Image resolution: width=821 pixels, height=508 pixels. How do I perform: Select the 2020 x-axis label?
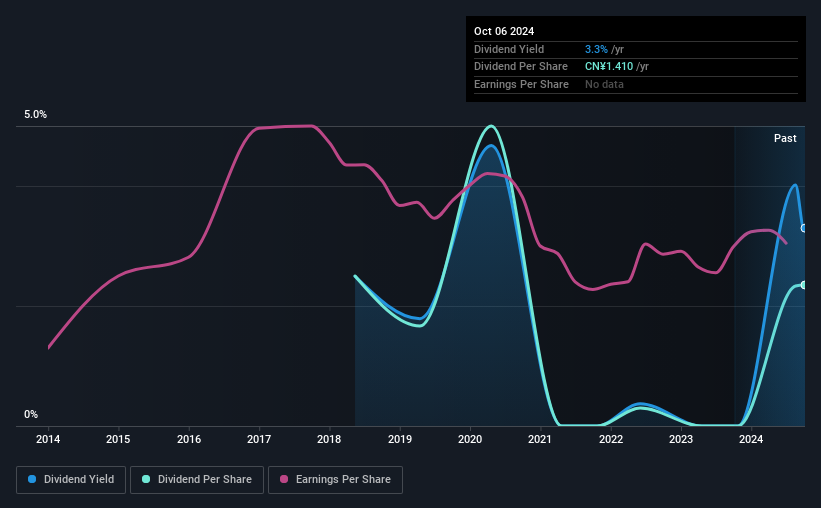(x=470, y=439)
